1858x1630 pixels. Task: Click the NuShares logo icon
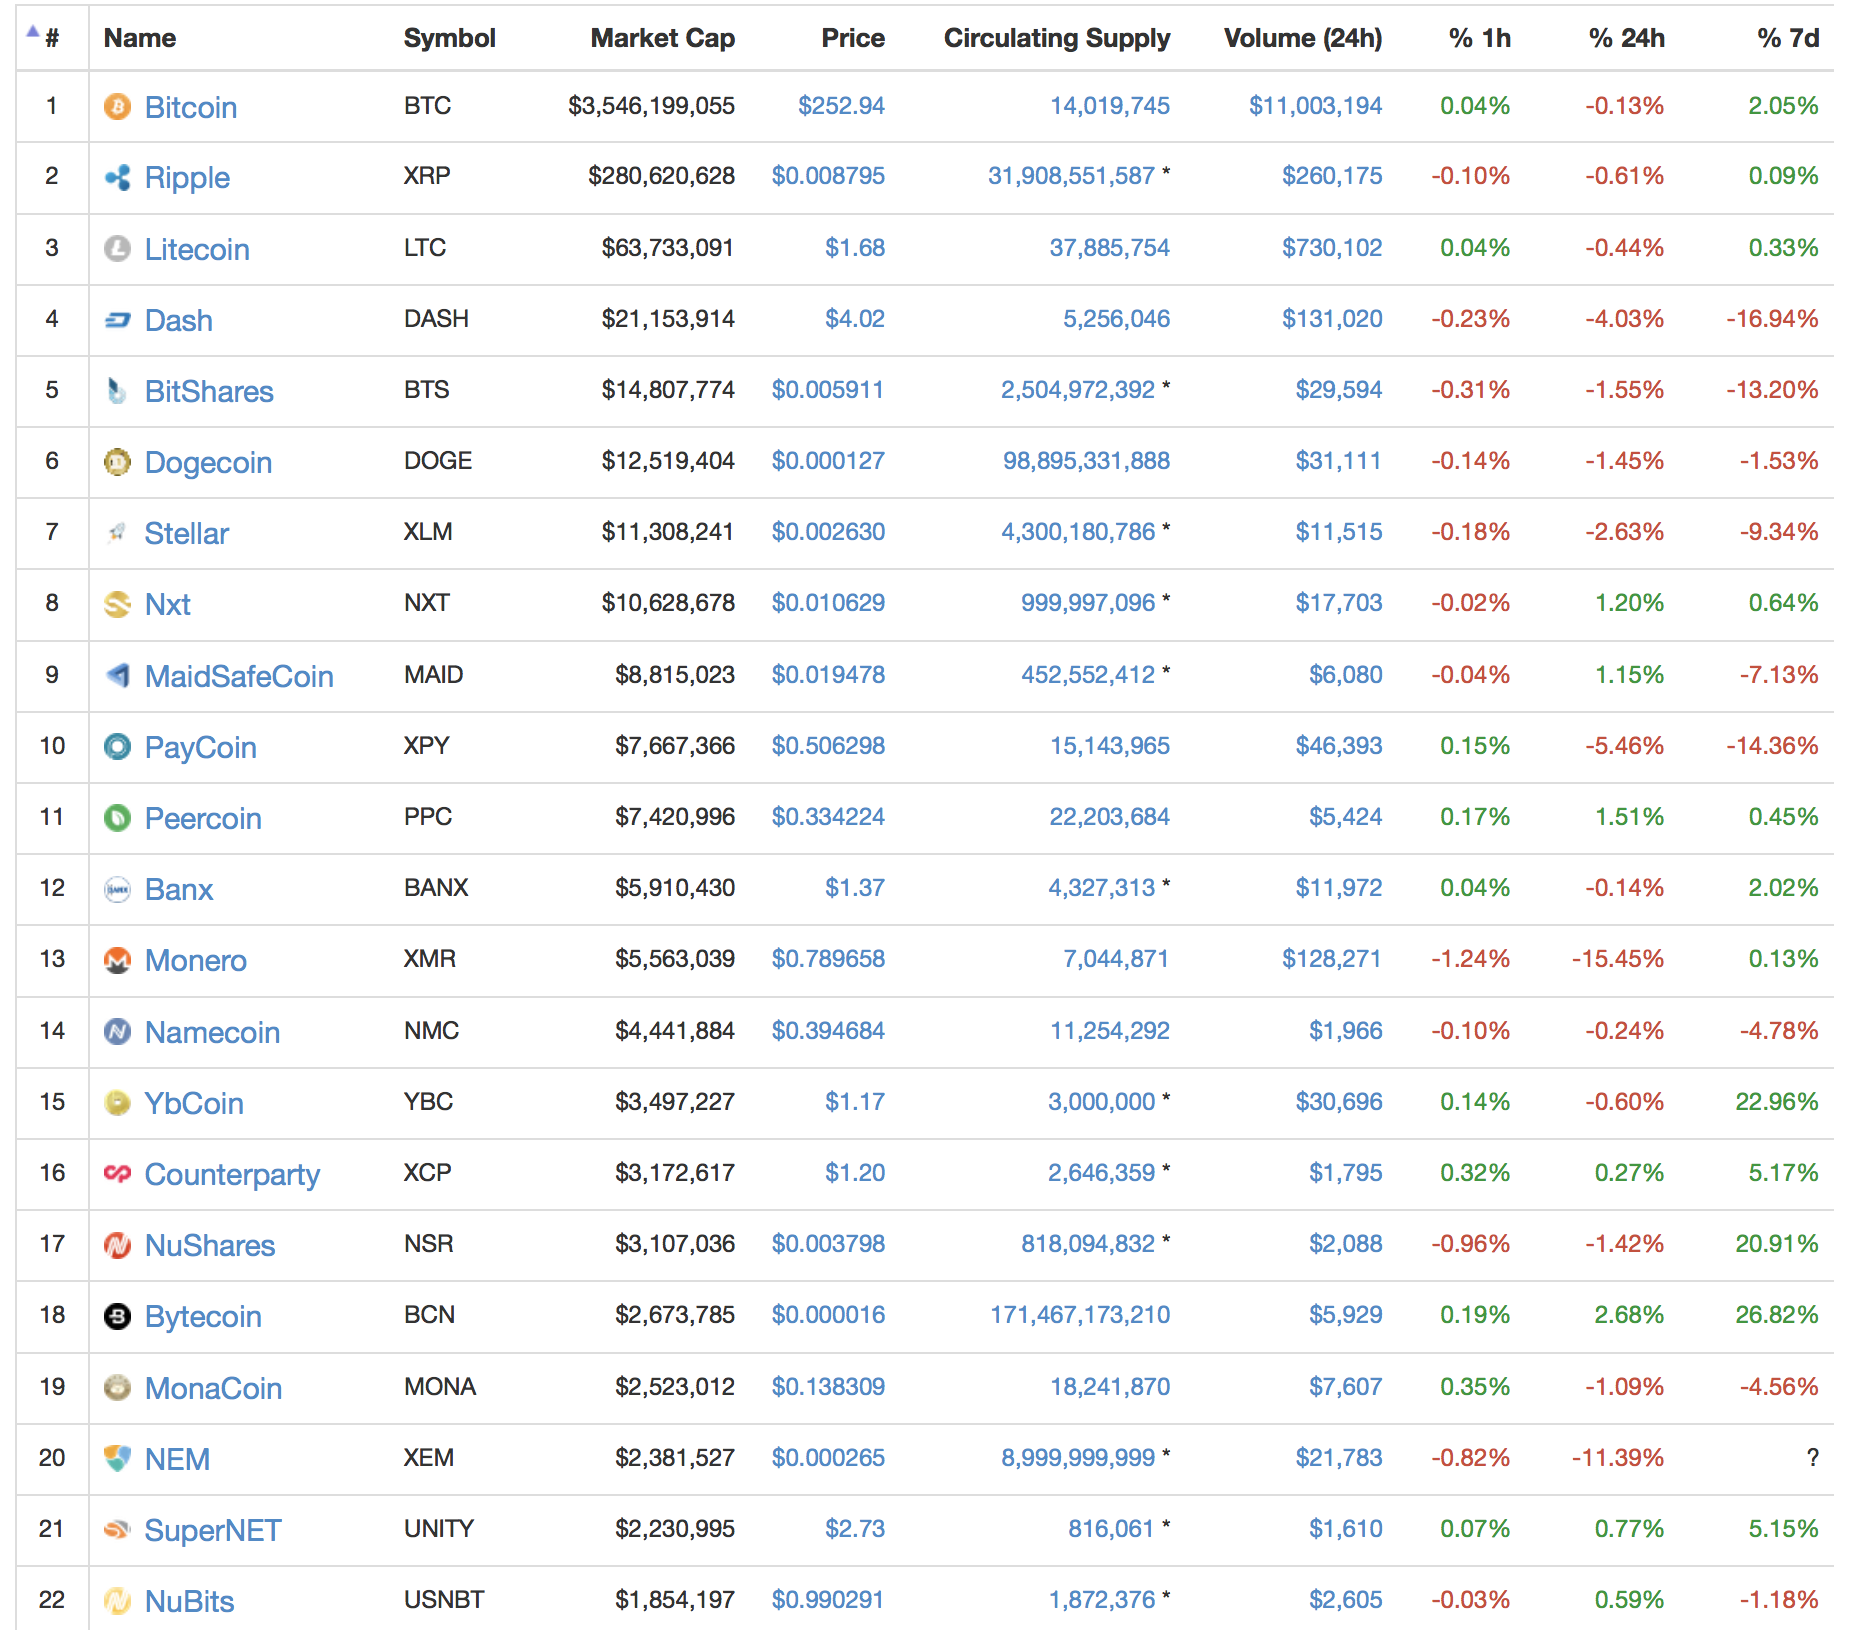[x=117, y=1245]
